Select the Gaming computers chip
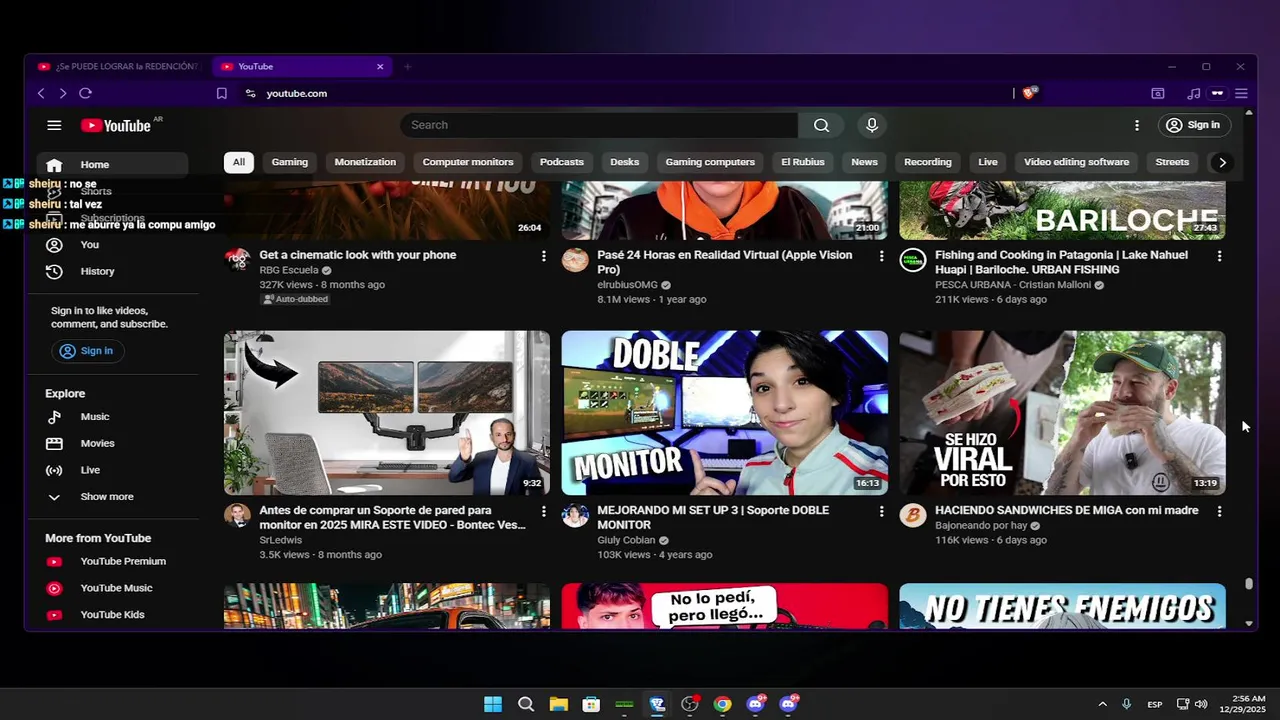The width and height of the screenshot is (1280, 720). coord(710,162)
